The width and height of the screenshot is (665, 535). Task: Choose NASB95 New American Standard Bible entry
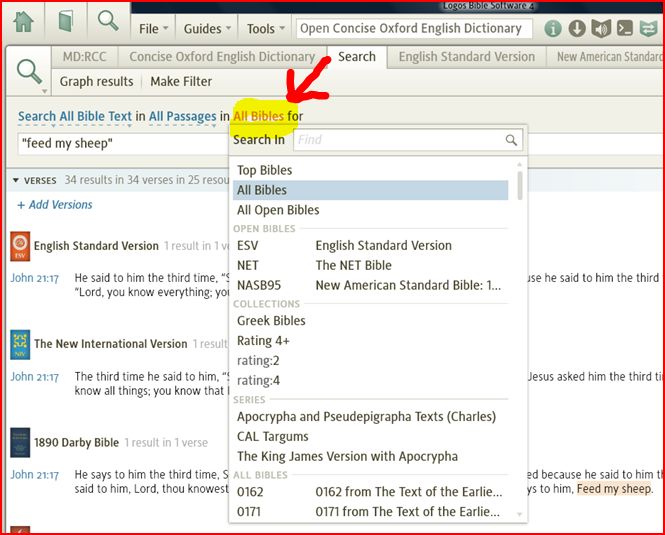tap(370, 286)
